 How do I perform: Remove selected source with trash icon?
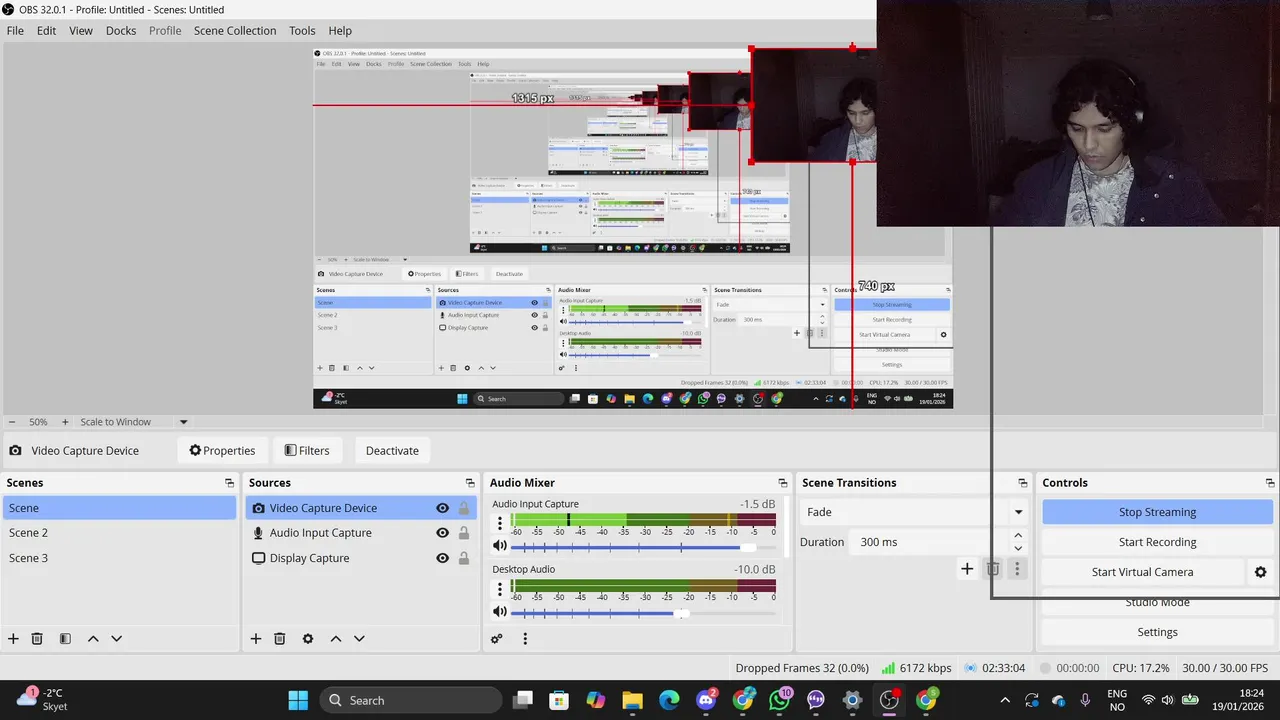pos(280,639)
